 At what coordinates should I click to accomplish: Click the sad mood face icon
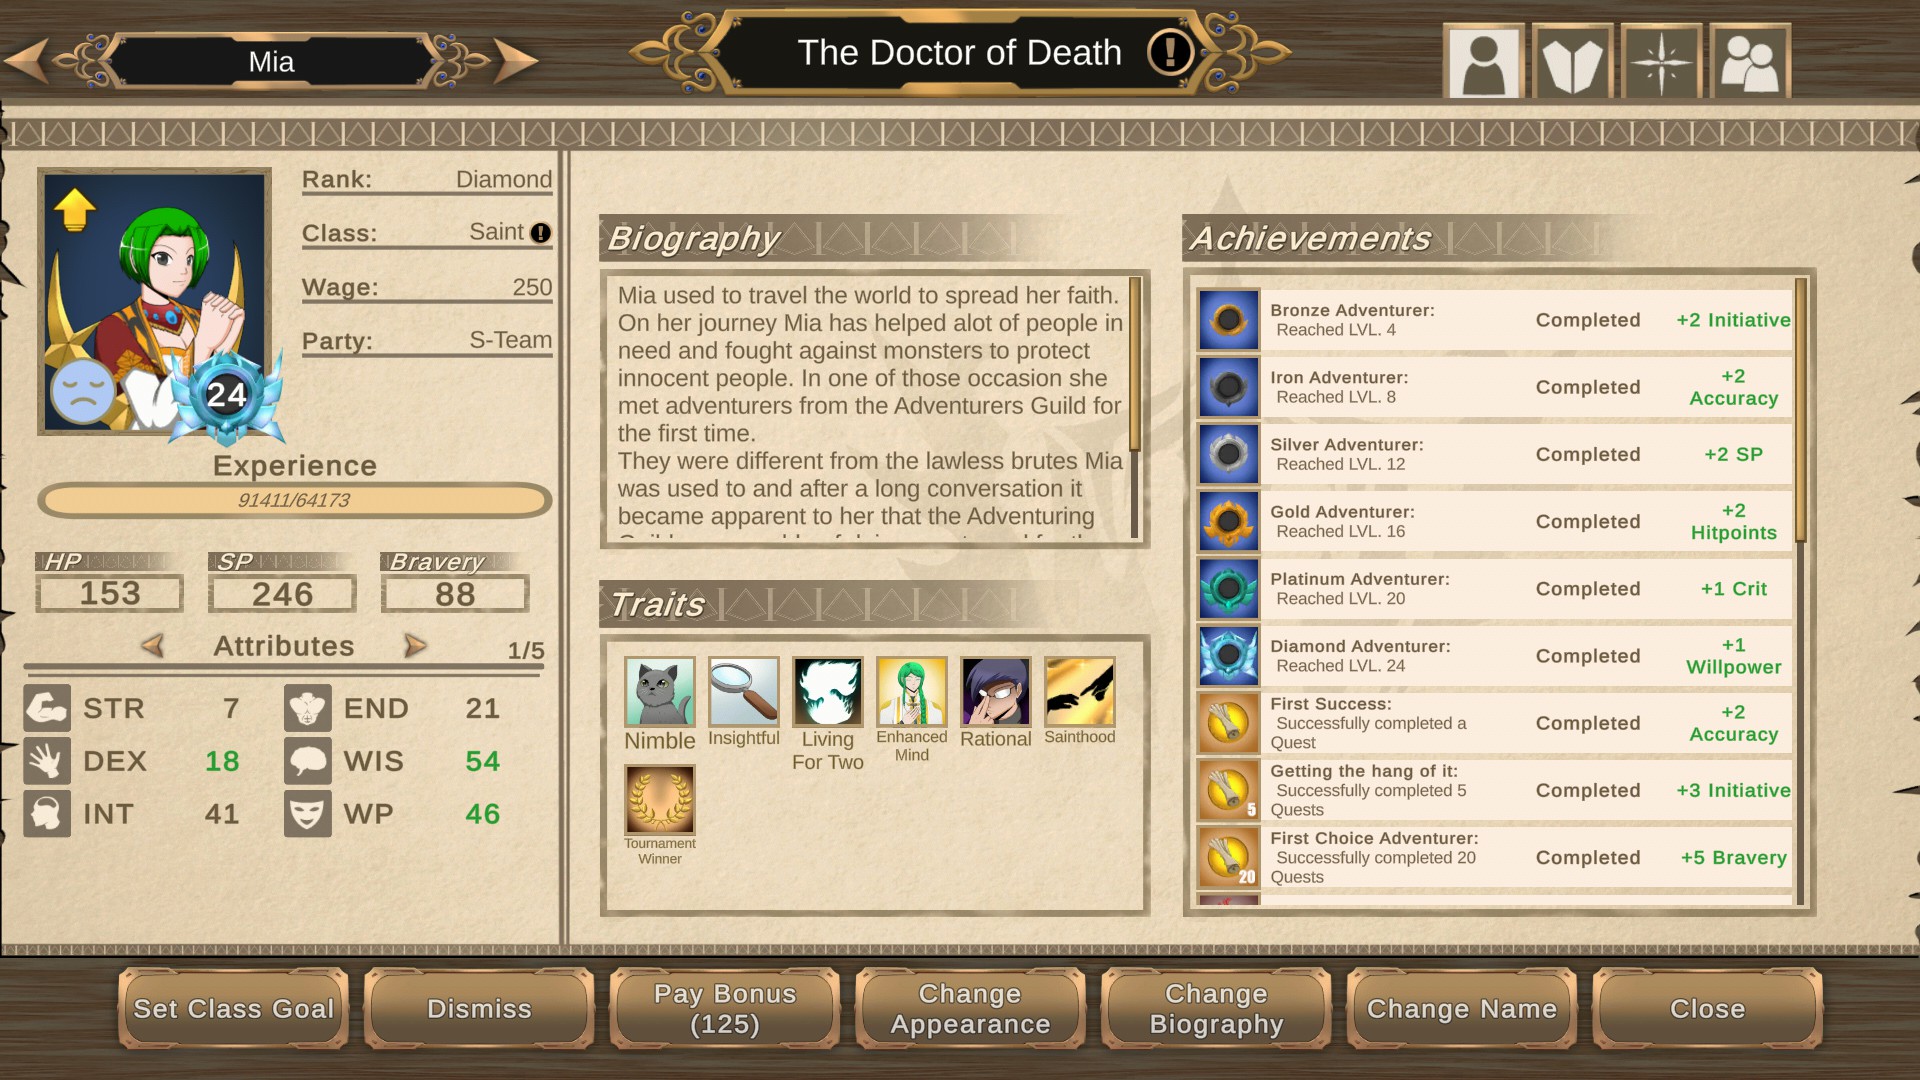(x=83, y=392)
